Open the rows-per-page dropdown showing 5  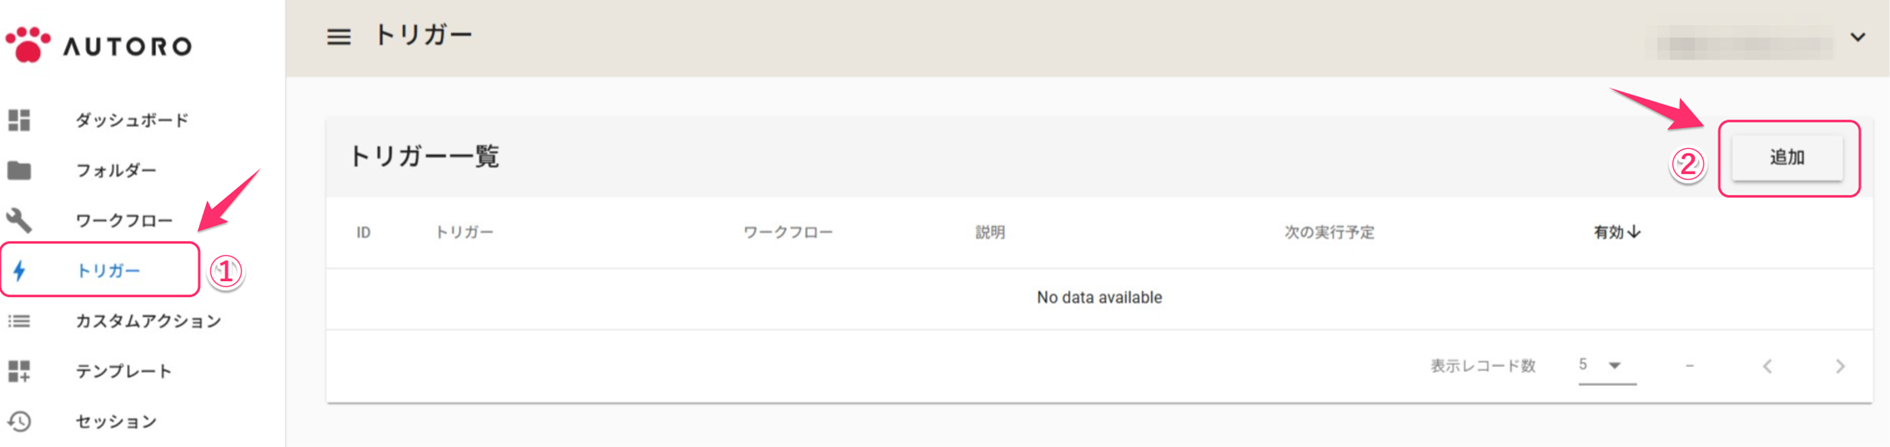point(1606,366)
